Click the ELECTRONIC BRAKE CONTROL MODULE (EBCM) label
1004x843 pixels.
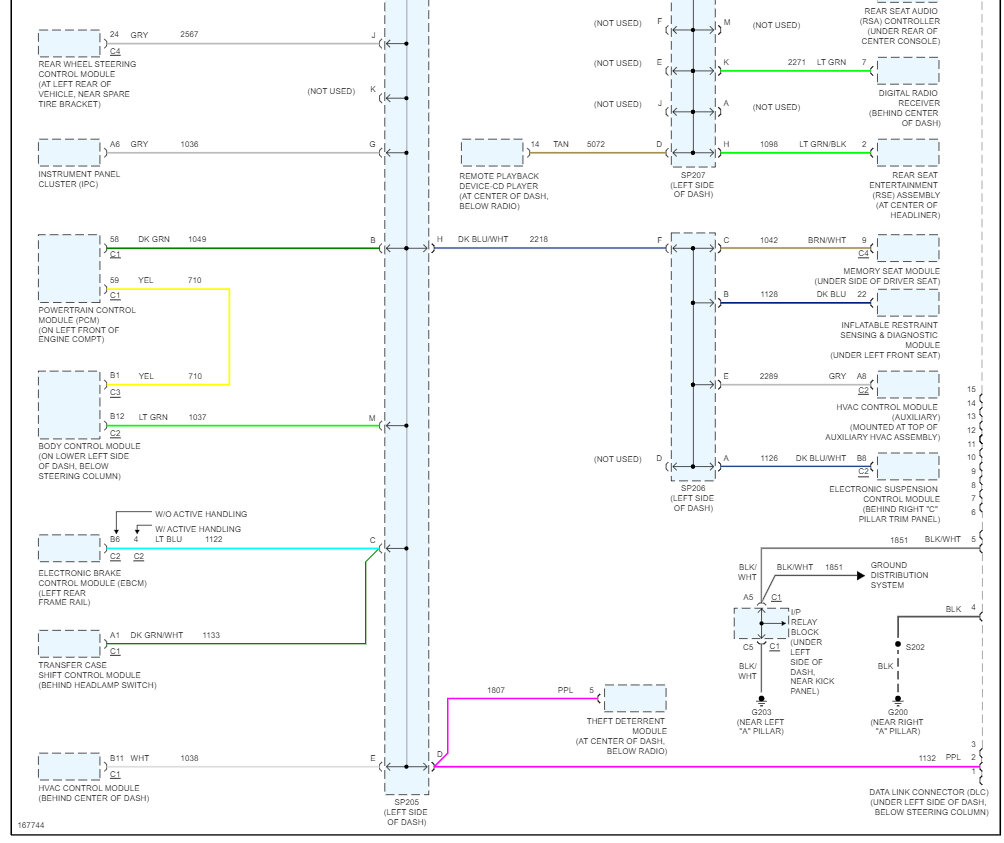tap(92, 588)
